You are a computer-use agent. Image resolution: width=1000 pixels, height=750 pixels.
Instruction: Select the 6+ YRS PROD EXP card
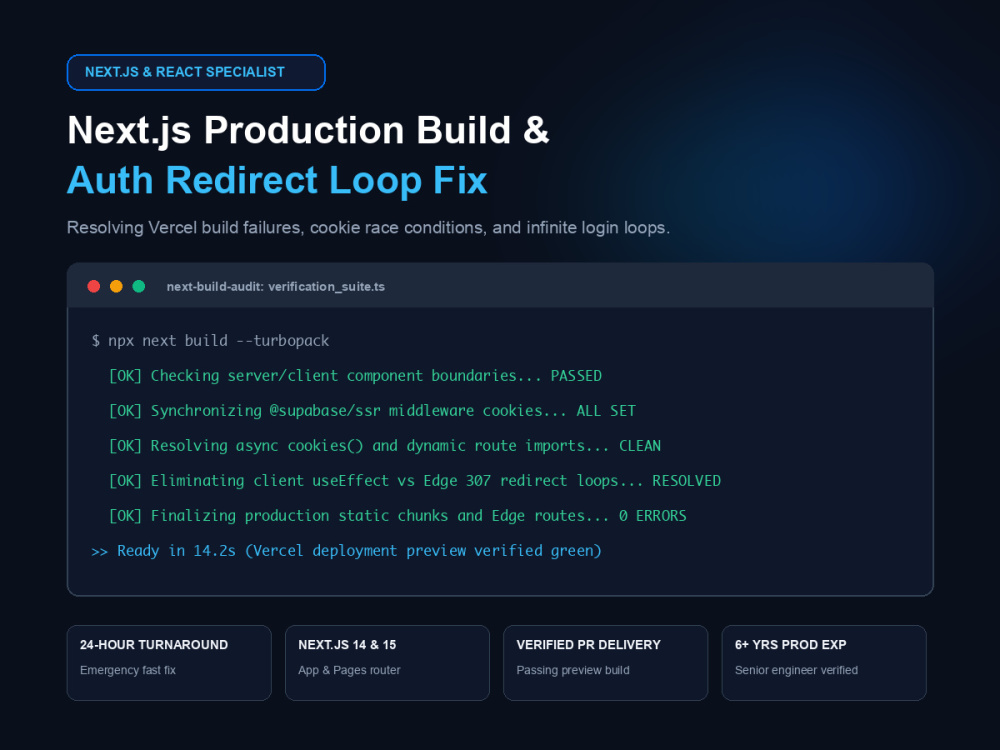(x=824, y=663)
